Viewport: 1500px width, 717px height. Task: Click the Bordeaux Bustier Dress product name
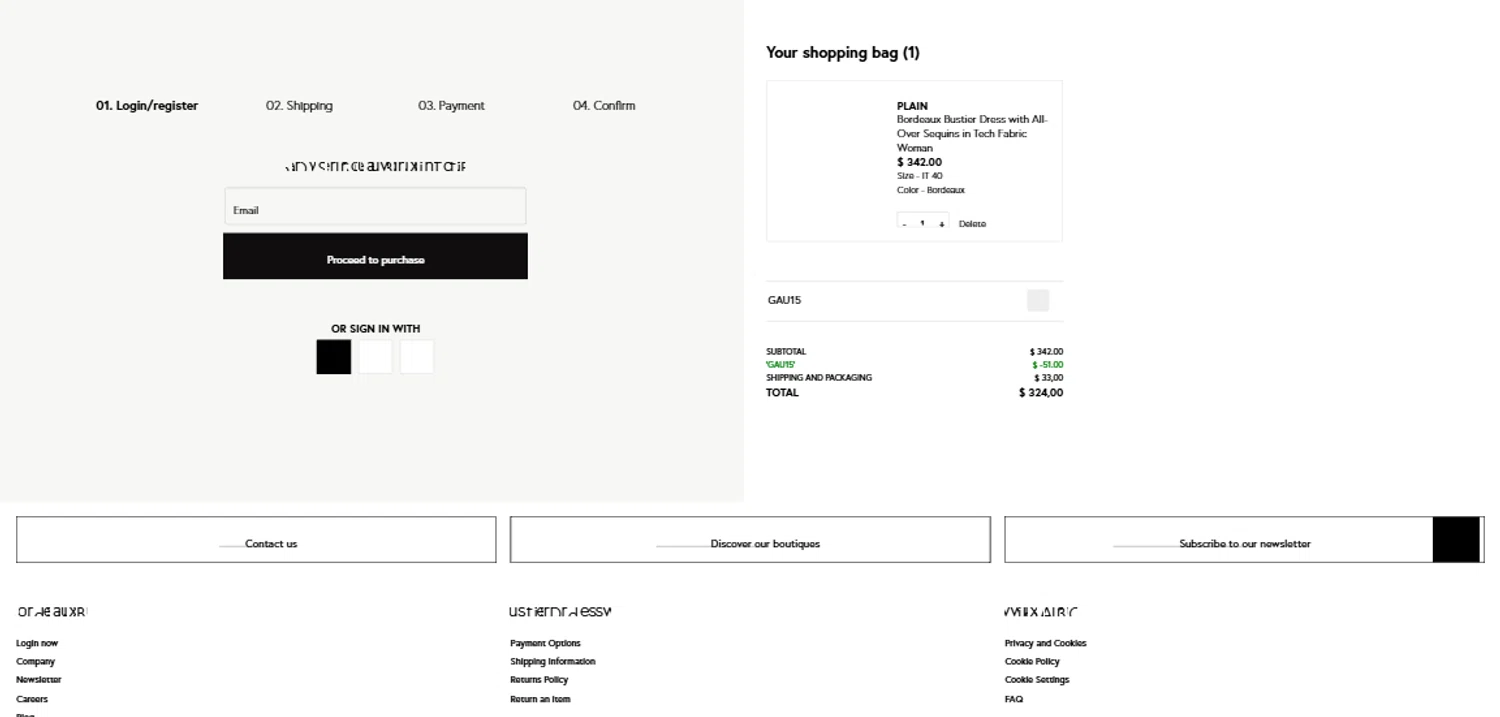[972, 133]
